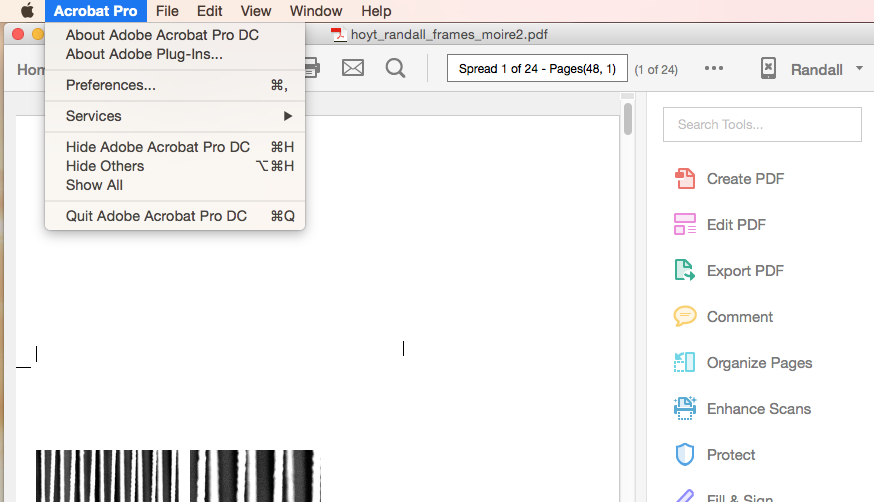The width and height of the screenshot is (874, 502).
Task: Click the Export PDF icon
Action: 684,270
